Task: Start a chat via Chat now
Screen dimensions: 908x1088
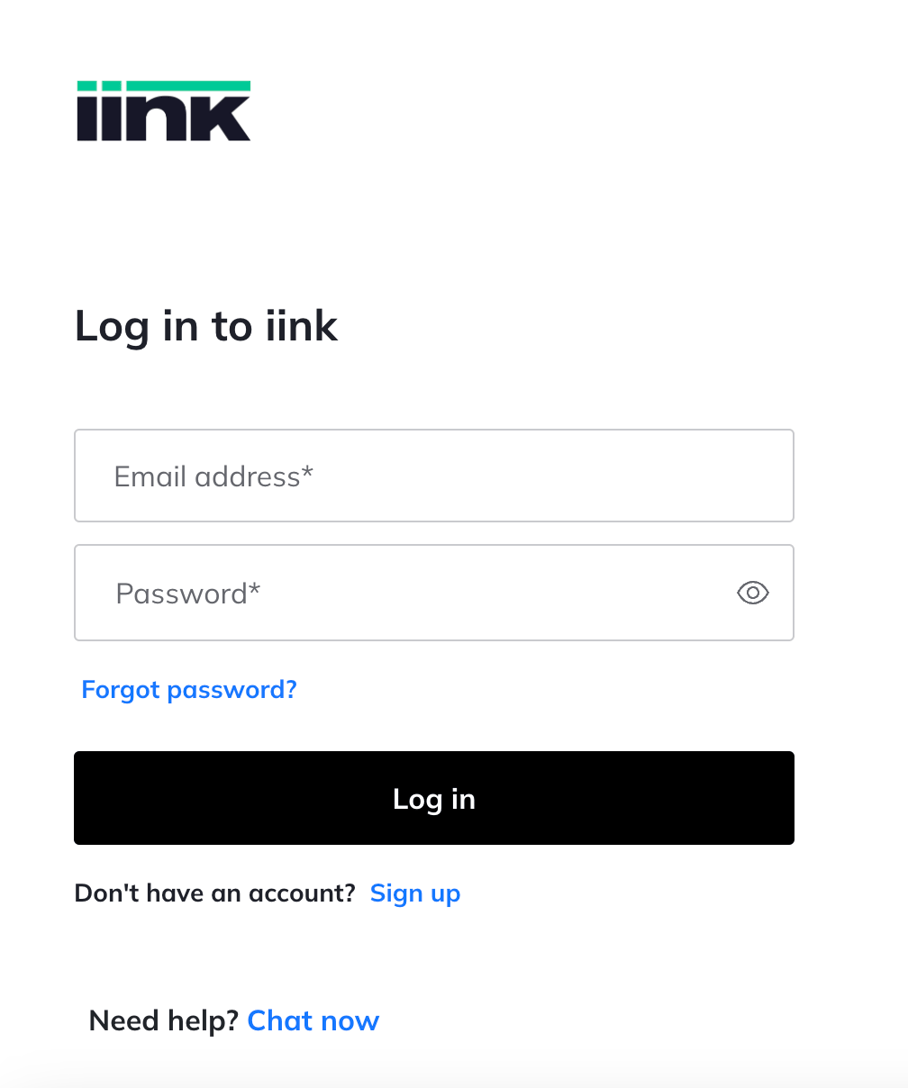Action: (x=313, y=1020)
